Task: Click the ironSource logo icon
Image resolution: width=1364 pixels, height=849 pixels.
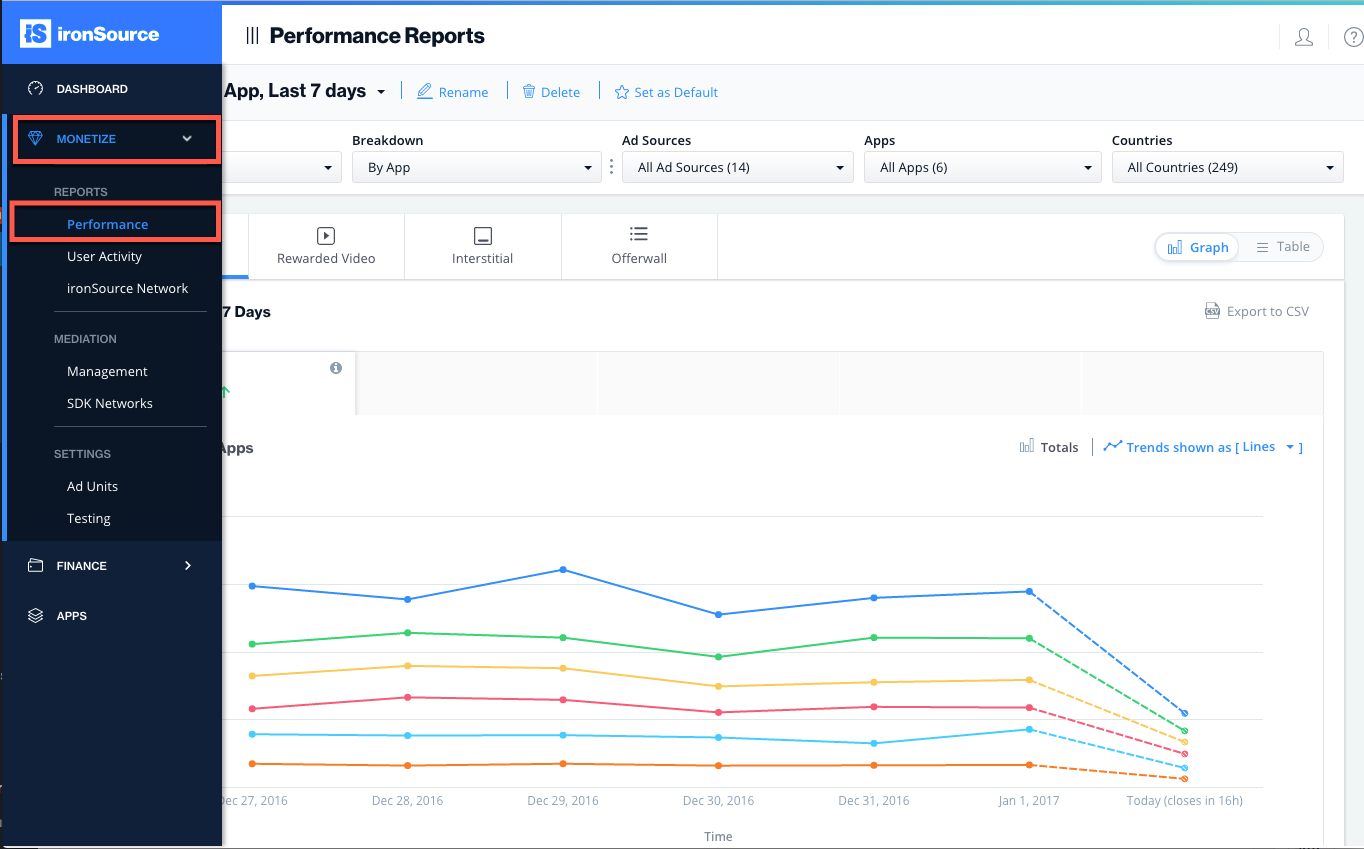Action: [35, 33]
